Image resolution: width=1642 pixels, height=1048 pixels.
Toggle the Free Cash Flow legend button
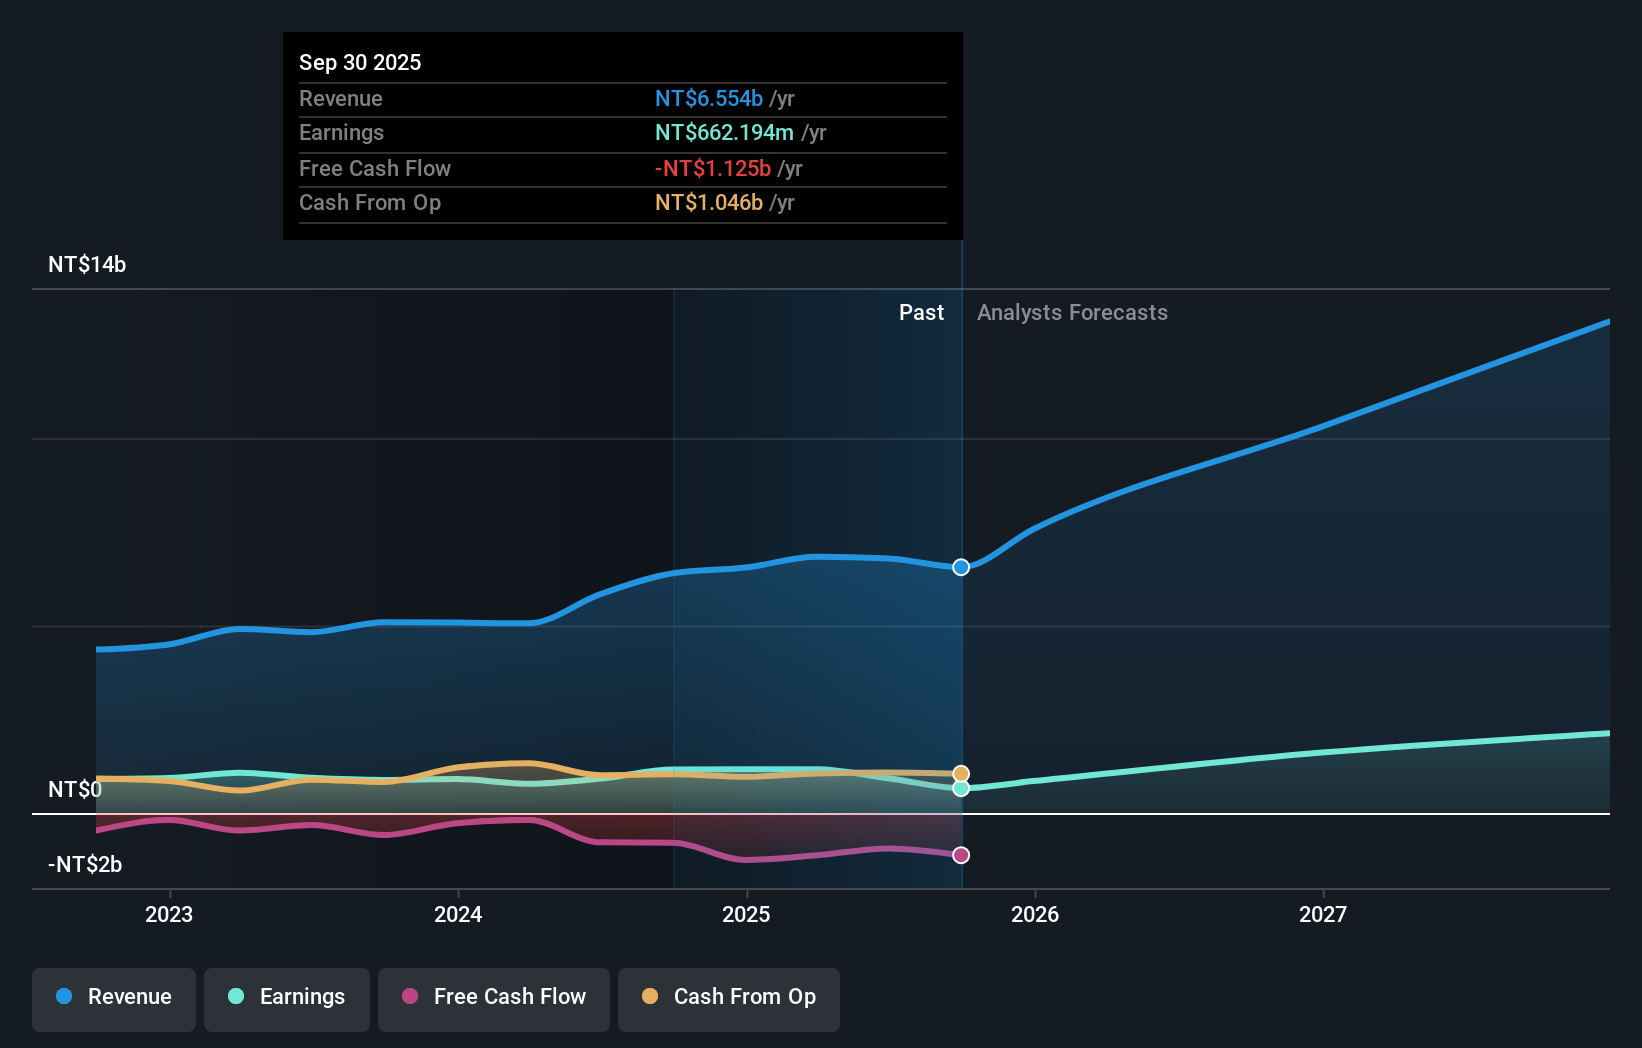pos(494,999)
